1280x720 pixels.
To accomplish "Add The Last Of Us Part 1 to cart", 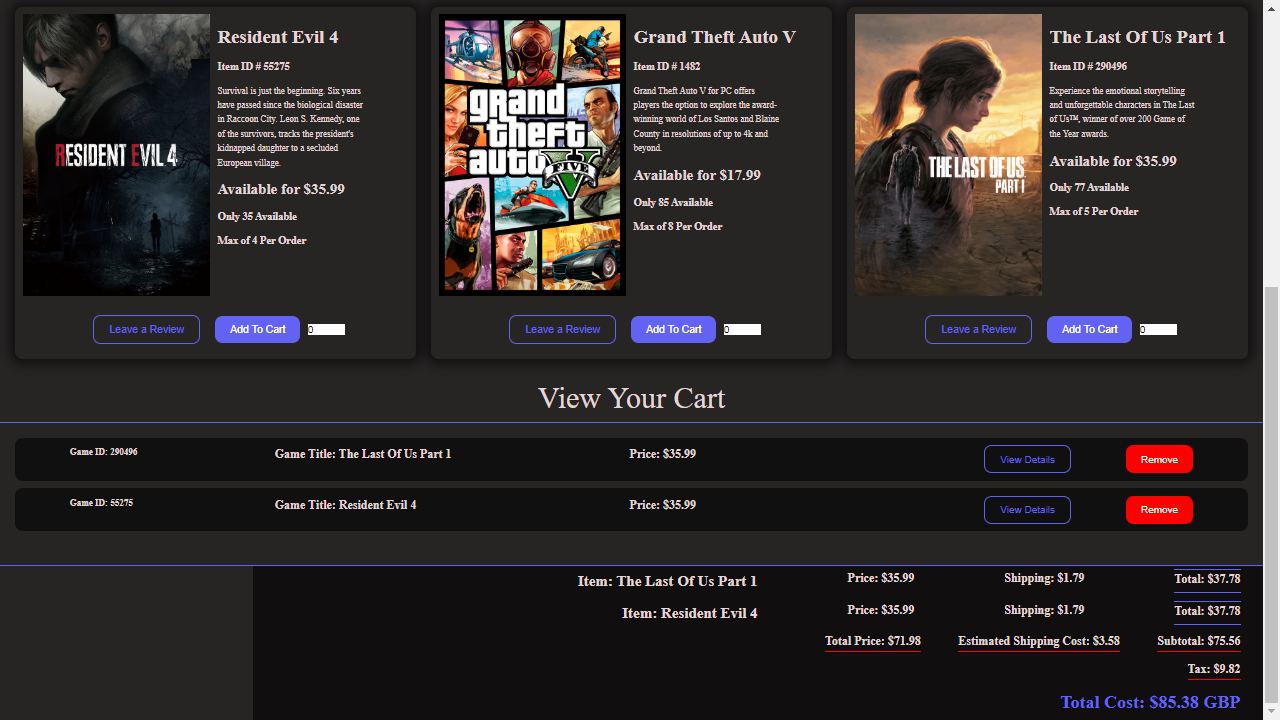I will [x=1089, y=329].
